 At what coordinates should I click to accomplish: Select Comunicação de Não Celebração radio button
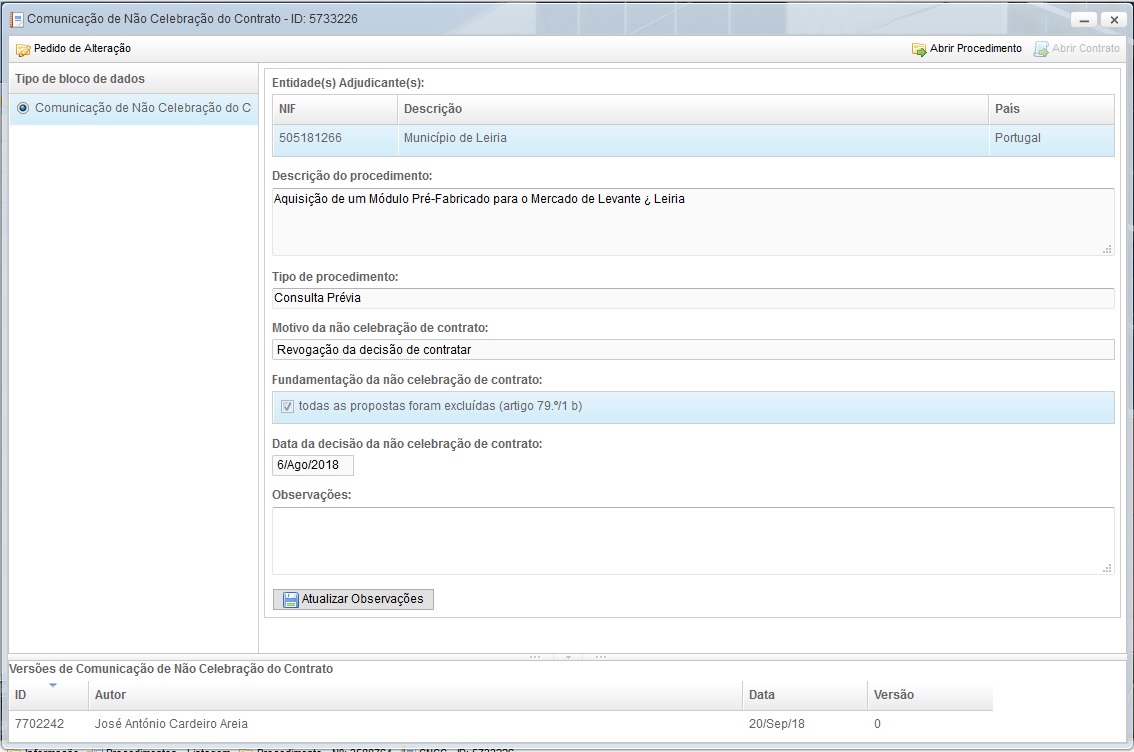click(x=23, y=108)
